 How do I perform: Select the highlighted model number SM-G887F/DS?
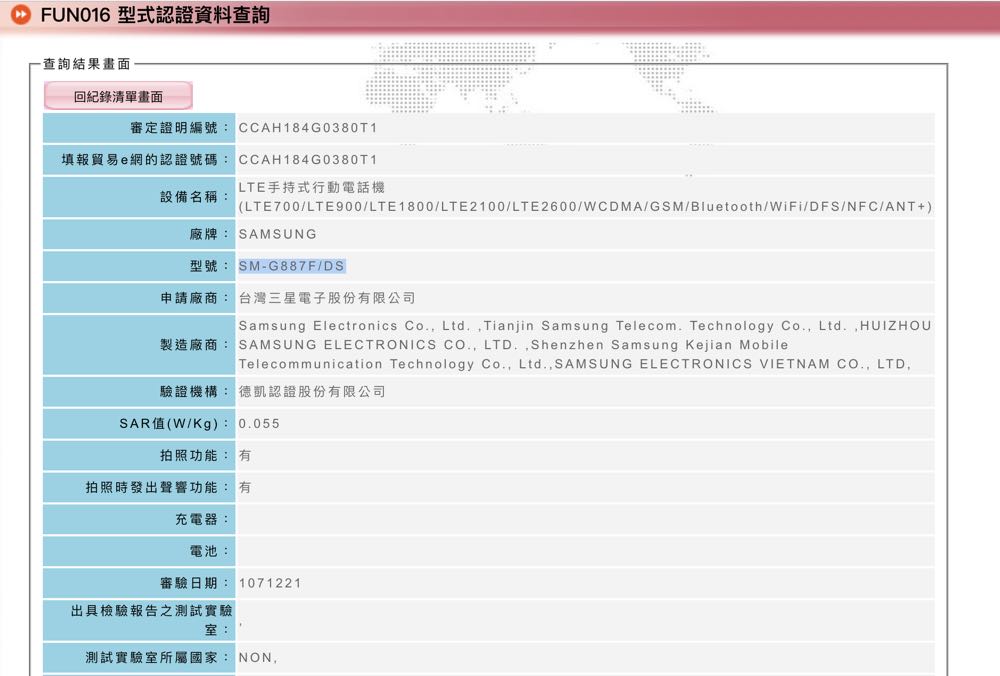pos(292,266)
